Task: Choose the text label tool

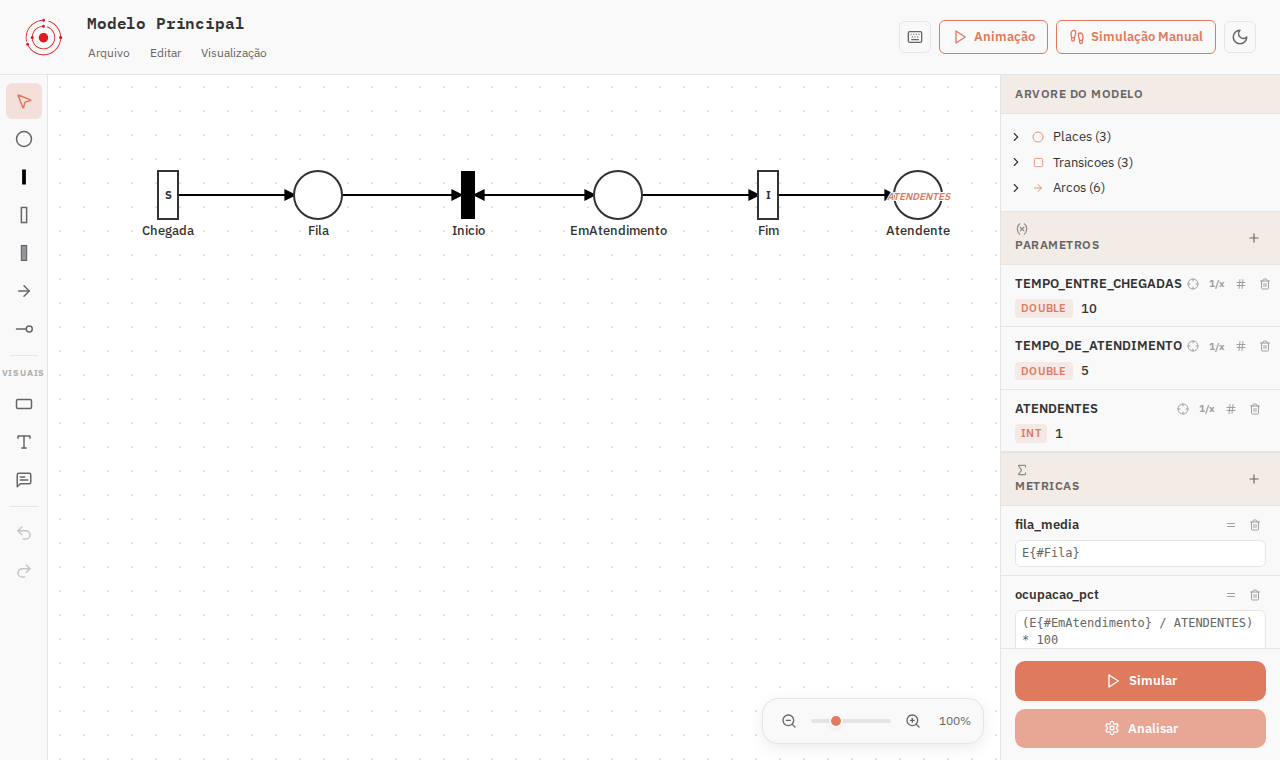Action: pos(24,442)
